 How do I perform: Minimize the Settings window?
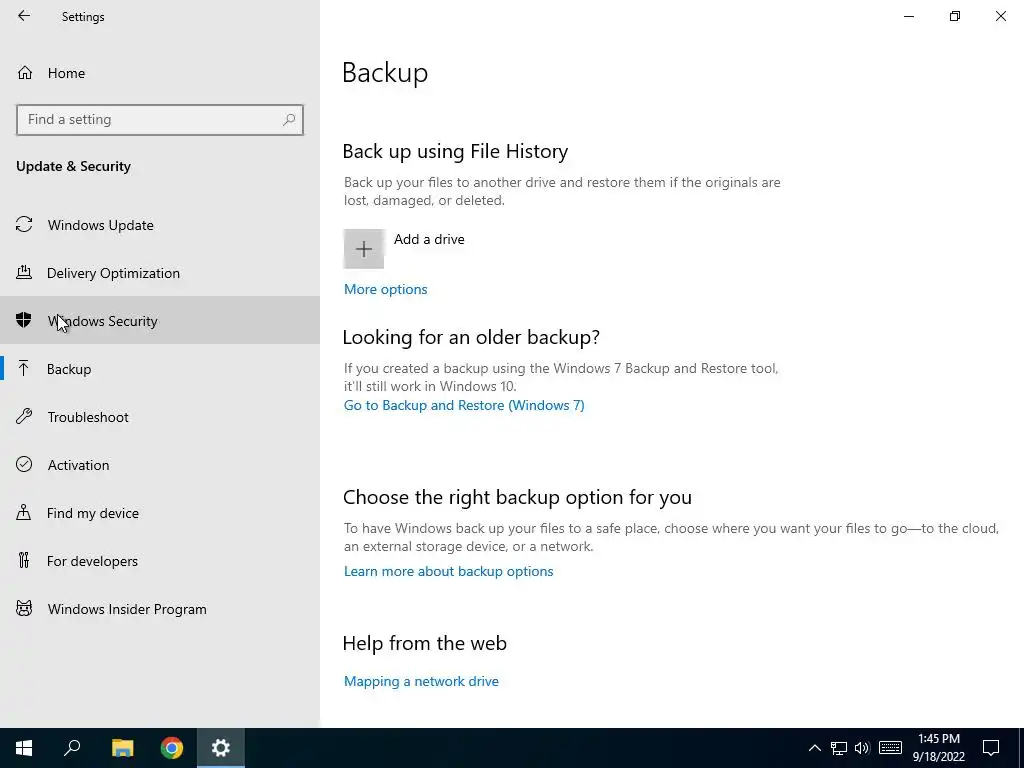coord(909,16)
